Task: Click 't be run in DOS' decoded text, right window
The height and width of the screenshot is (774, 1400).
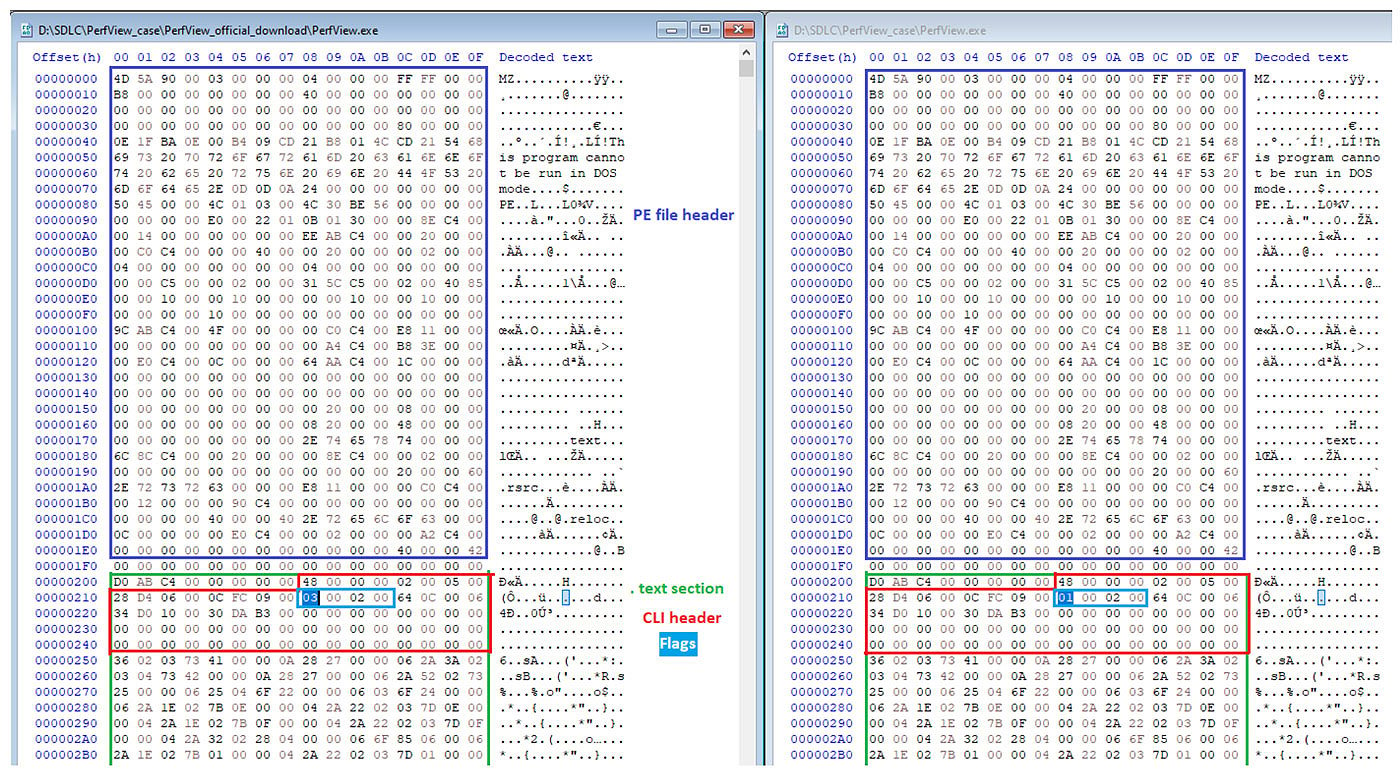Action: pos(1313,174)
